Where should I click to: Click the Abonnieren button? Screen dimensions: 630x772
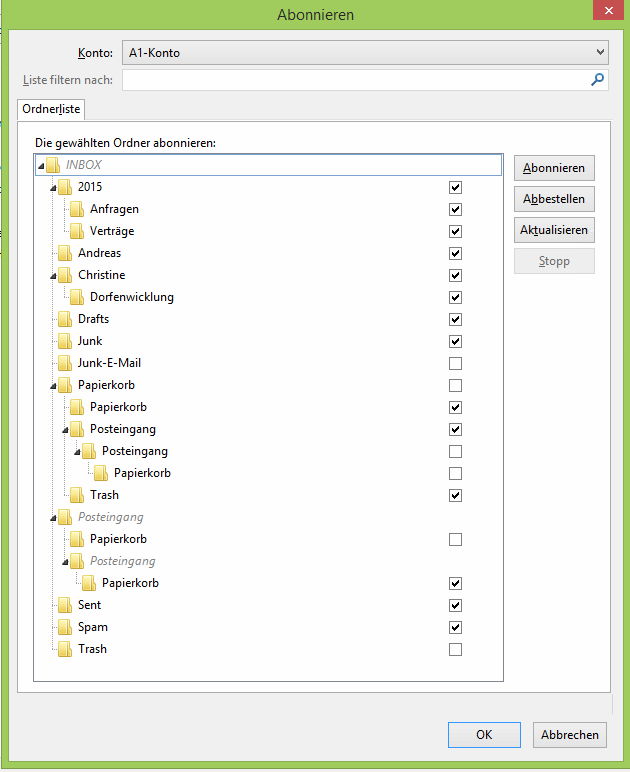click(x=554, y=168)
